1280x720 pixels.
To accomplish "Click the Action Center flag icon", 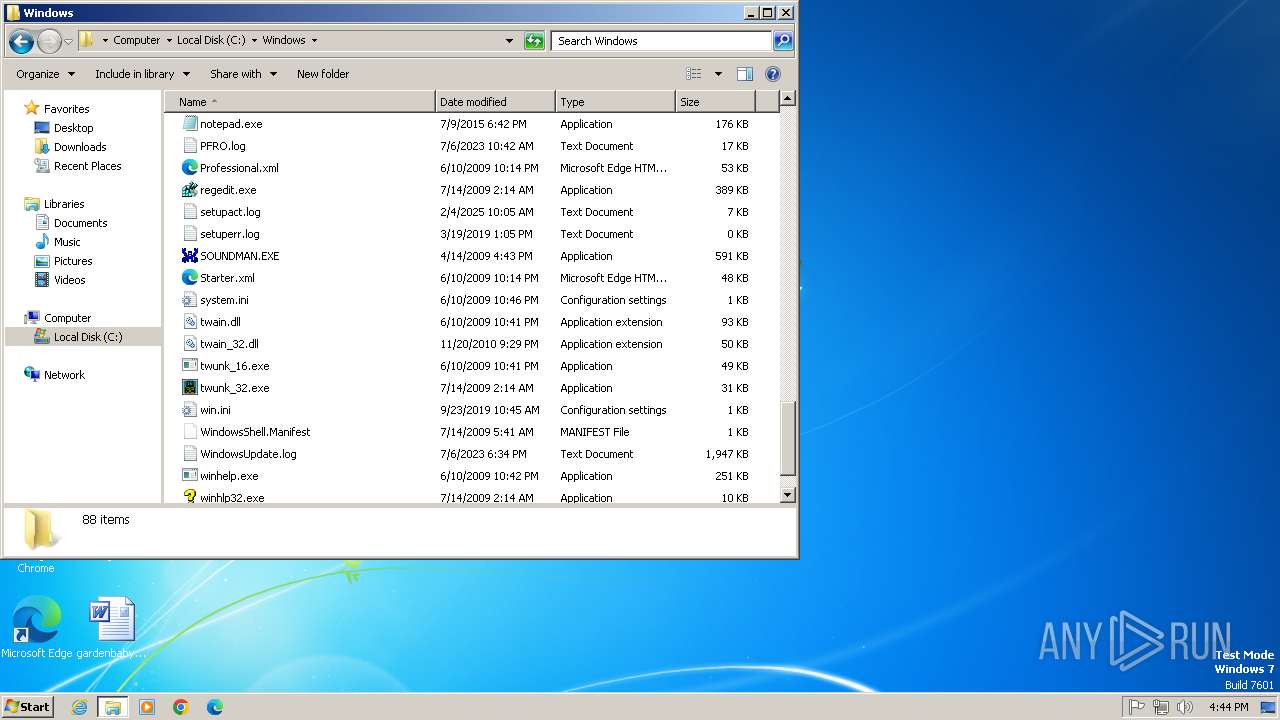I will pyautogui.click(x=1136, y=707).
